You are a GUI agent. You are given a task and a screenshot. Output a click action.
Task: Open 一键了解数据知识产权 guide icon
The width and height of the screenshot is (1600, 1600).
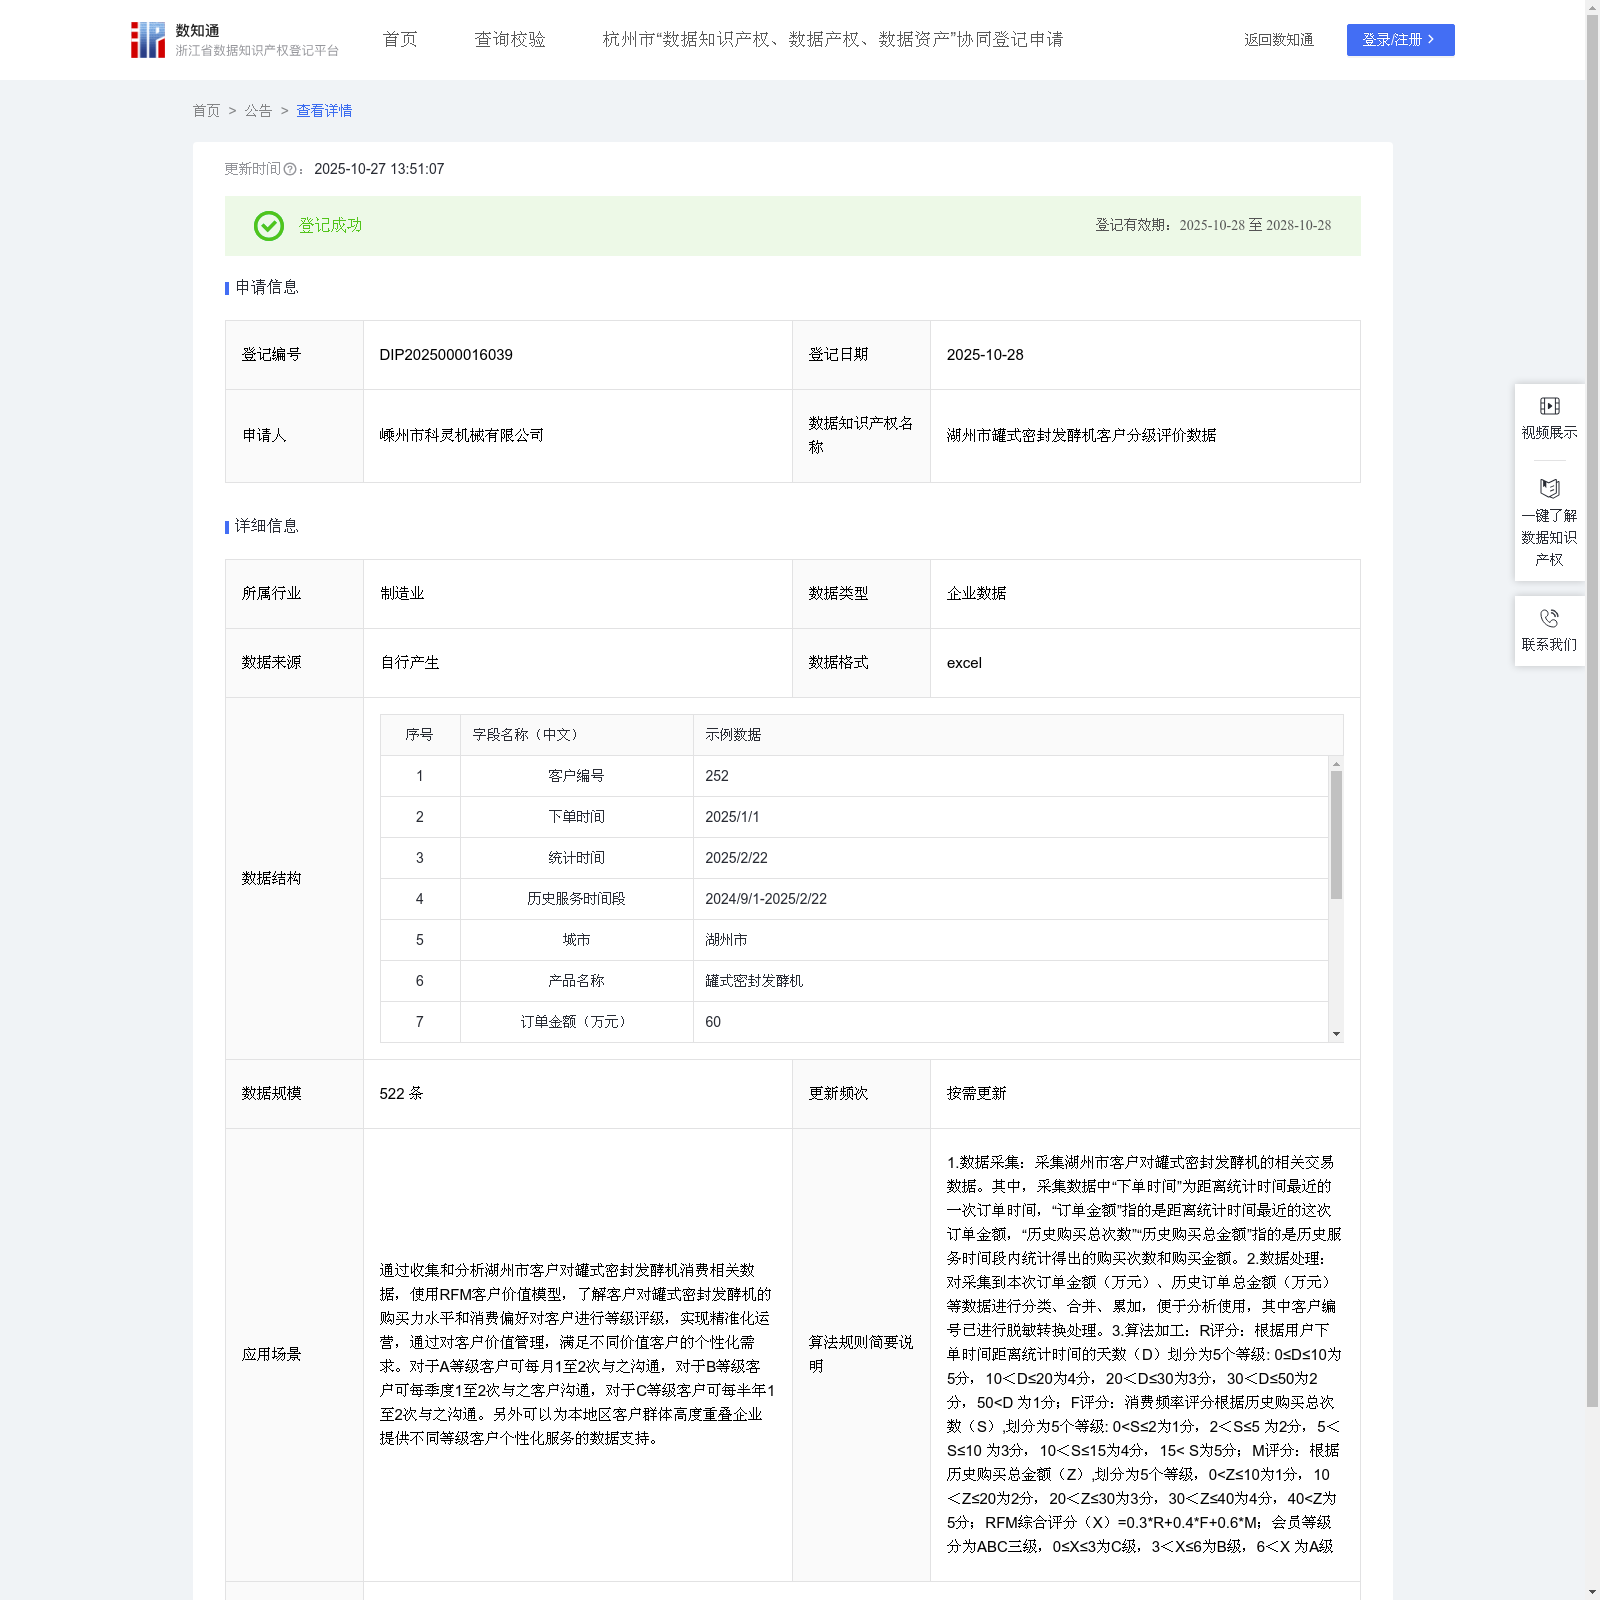1549,489
